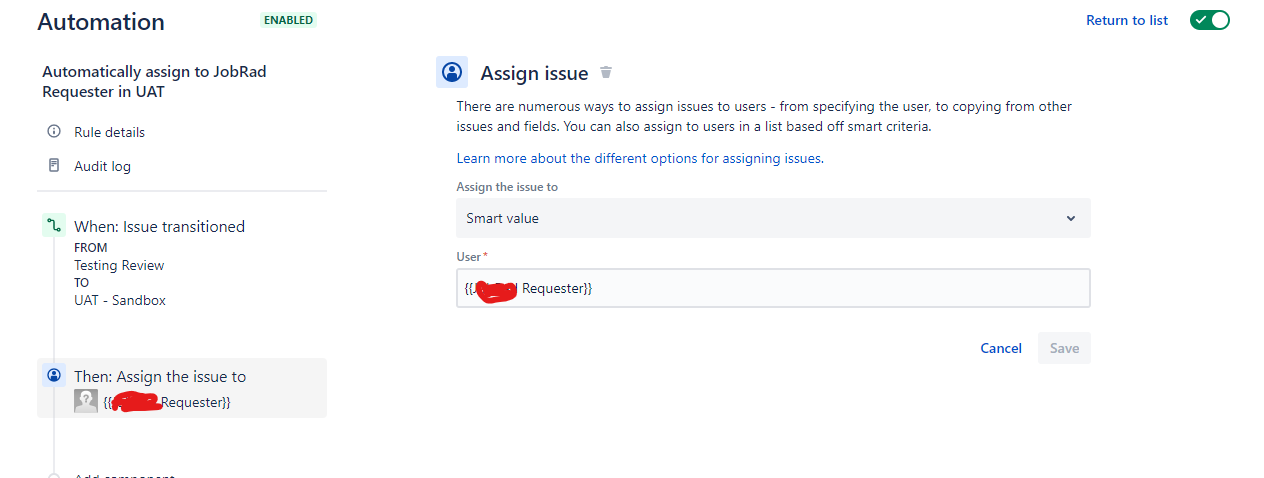The width and height of the screenshot is (1264, 478).
Task: Open the 'Assign the issue to' Smart value dropdown
Action: 773,218
